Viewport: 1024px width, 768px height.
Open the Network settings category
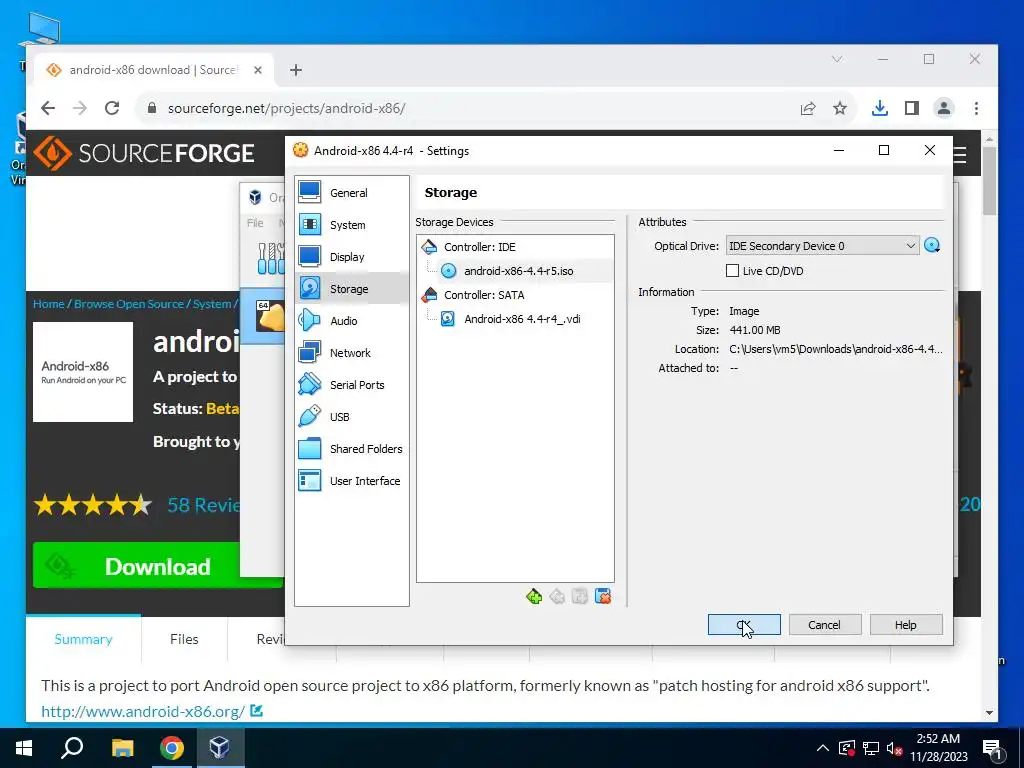(351, 353)
